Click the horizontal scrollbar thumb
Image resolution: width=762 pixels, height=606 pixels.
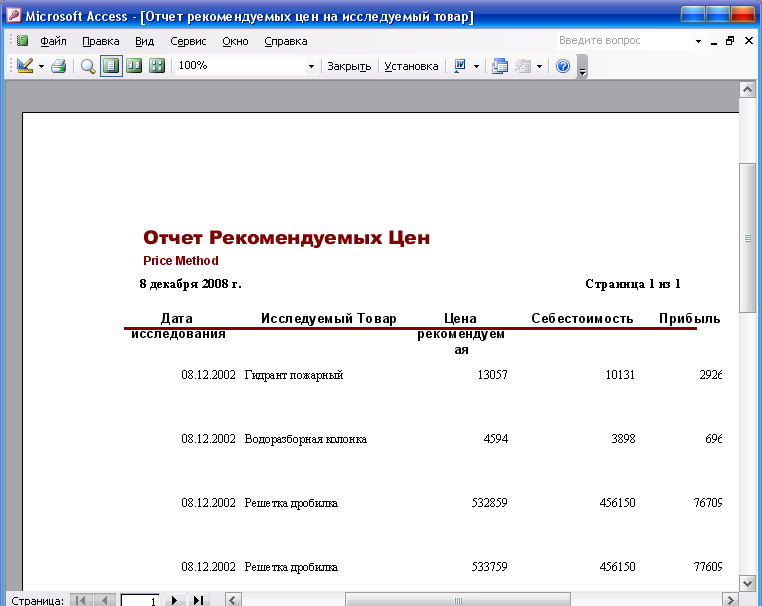point(458,600)
